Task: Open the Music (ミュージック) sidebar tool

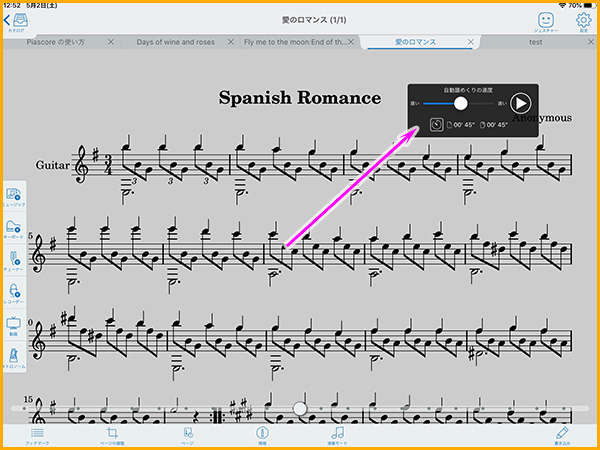Action: (x=14, y=197)
